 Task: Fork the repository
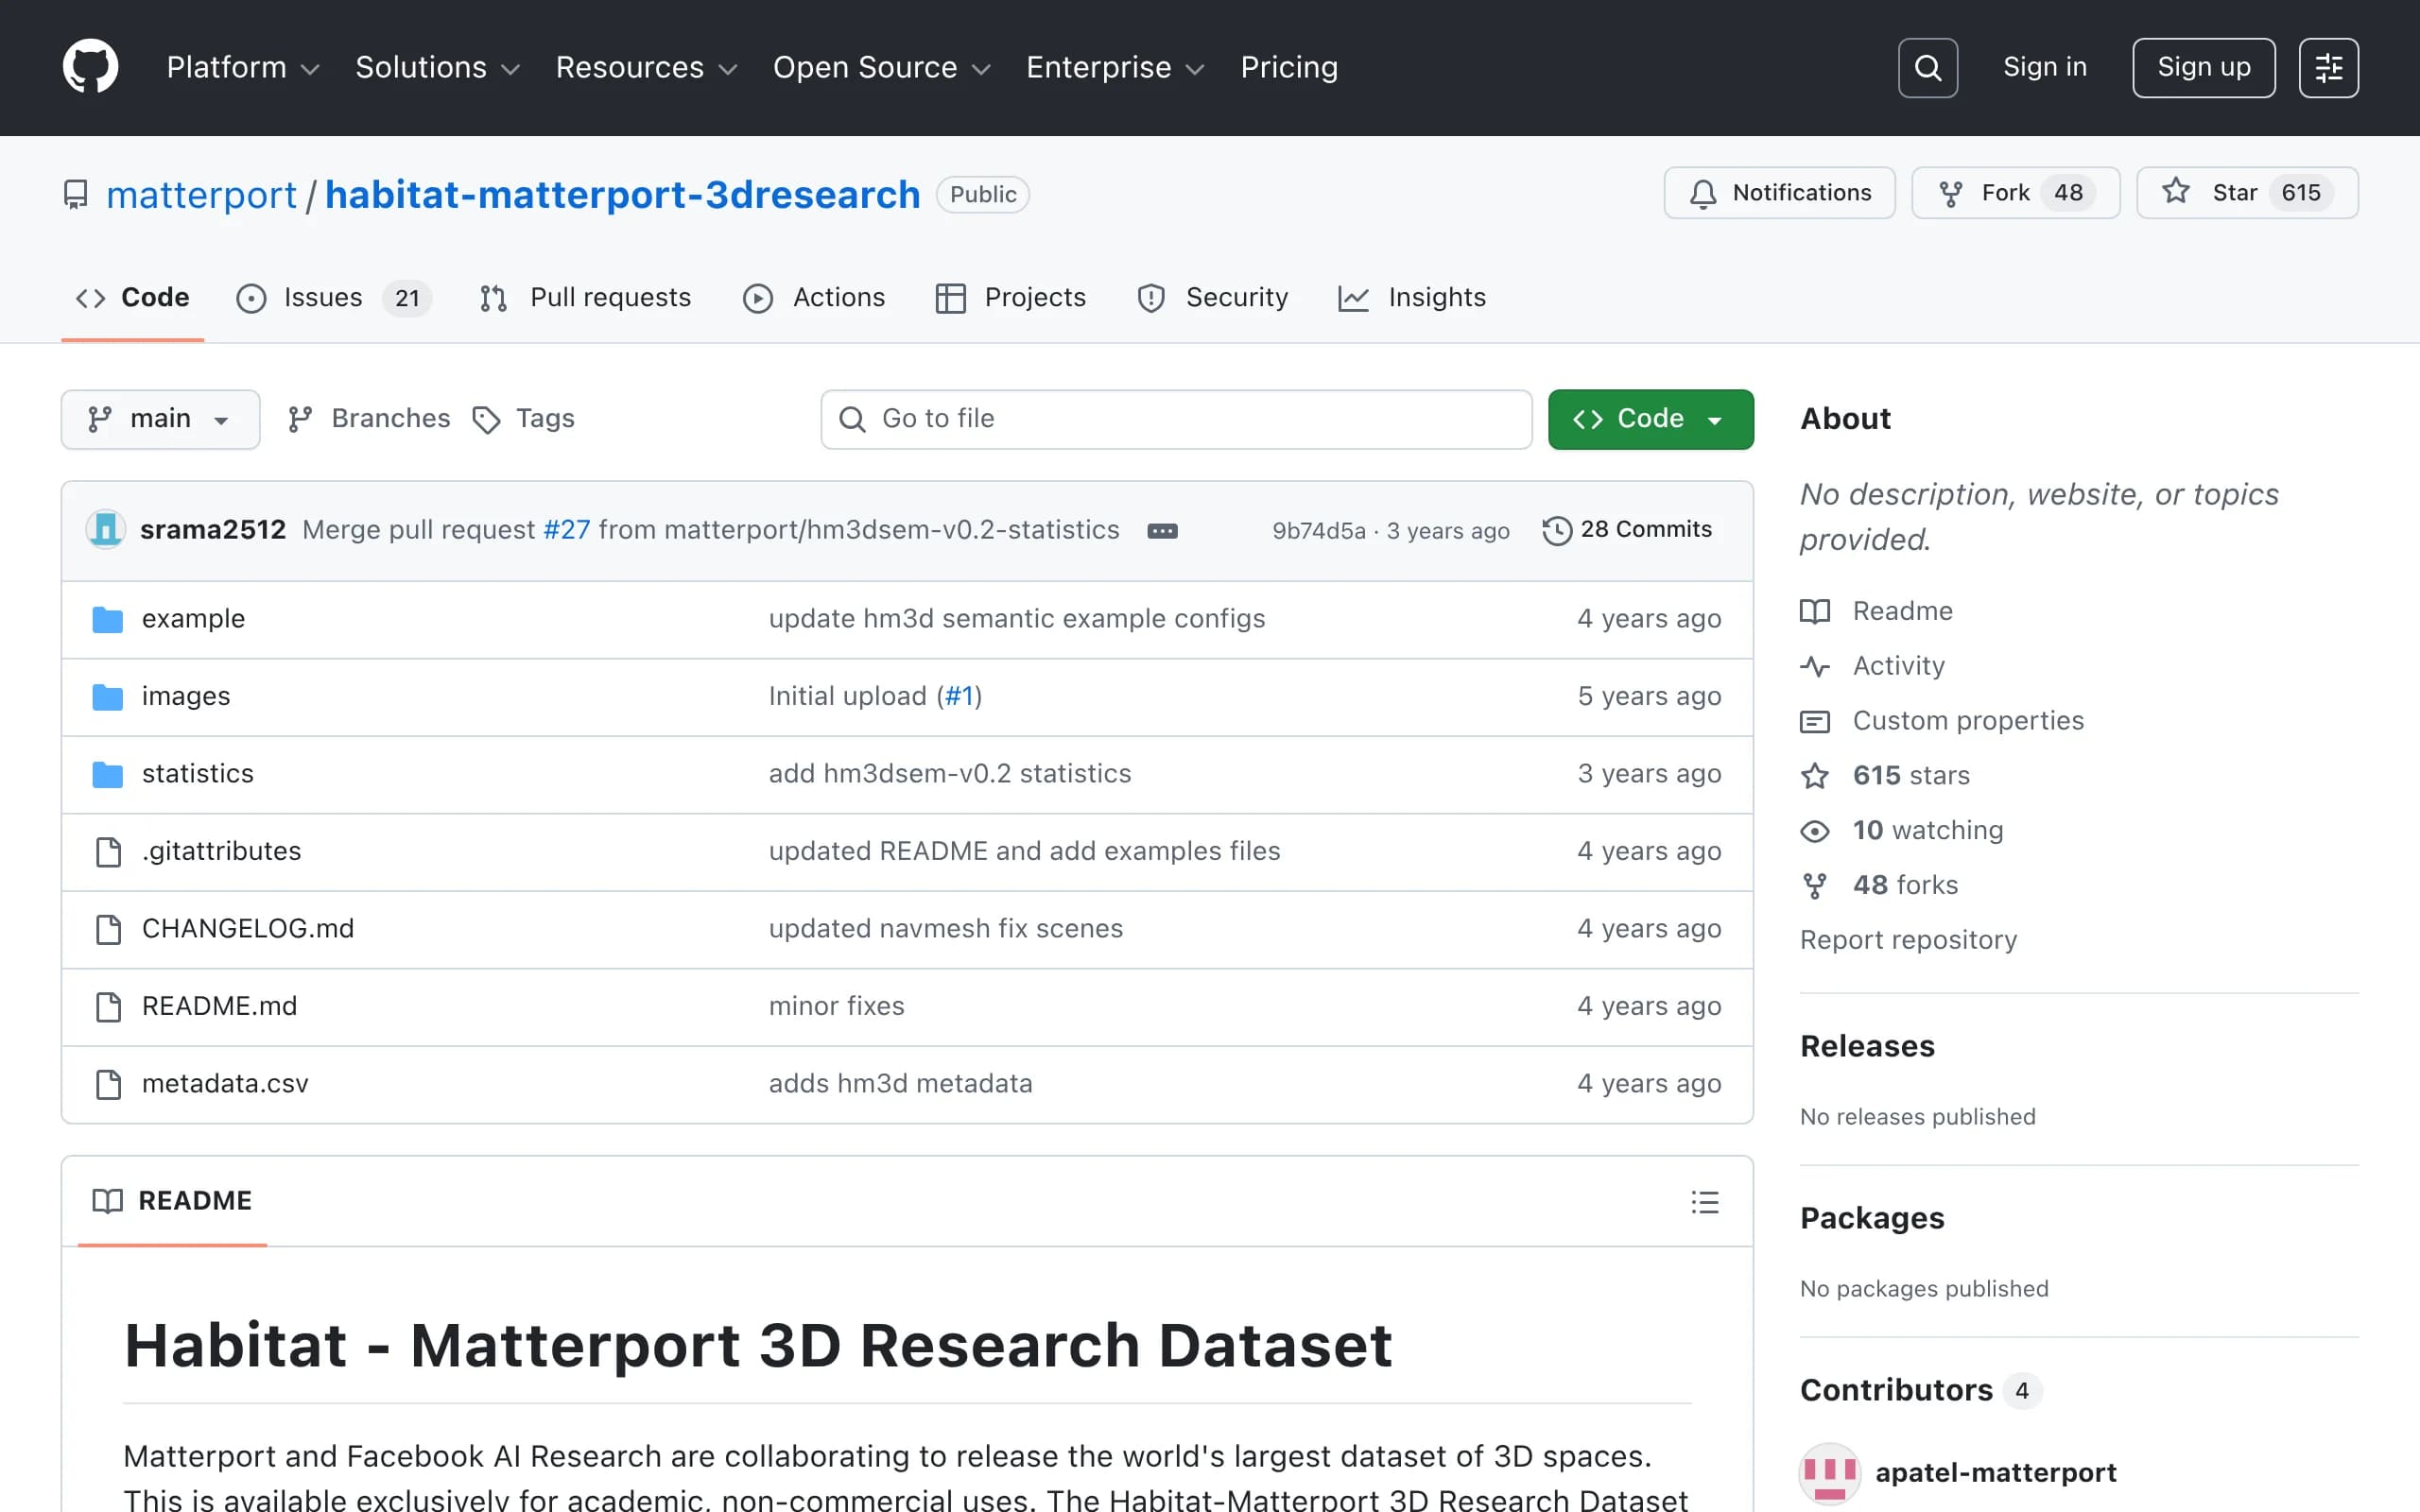tap(2015, 193)
